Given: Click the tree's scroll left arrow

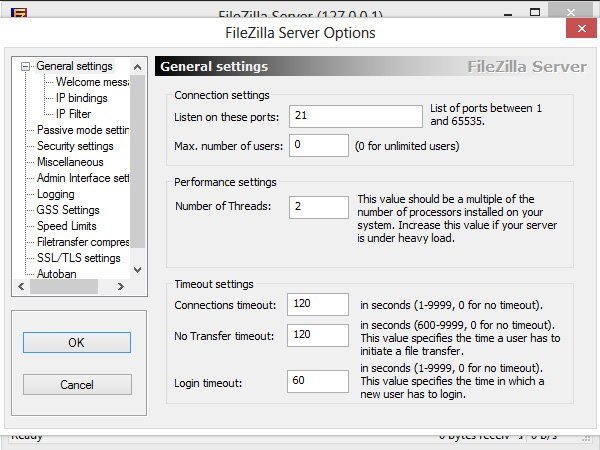Looking at the screenshot, I should tap(21, 287).
